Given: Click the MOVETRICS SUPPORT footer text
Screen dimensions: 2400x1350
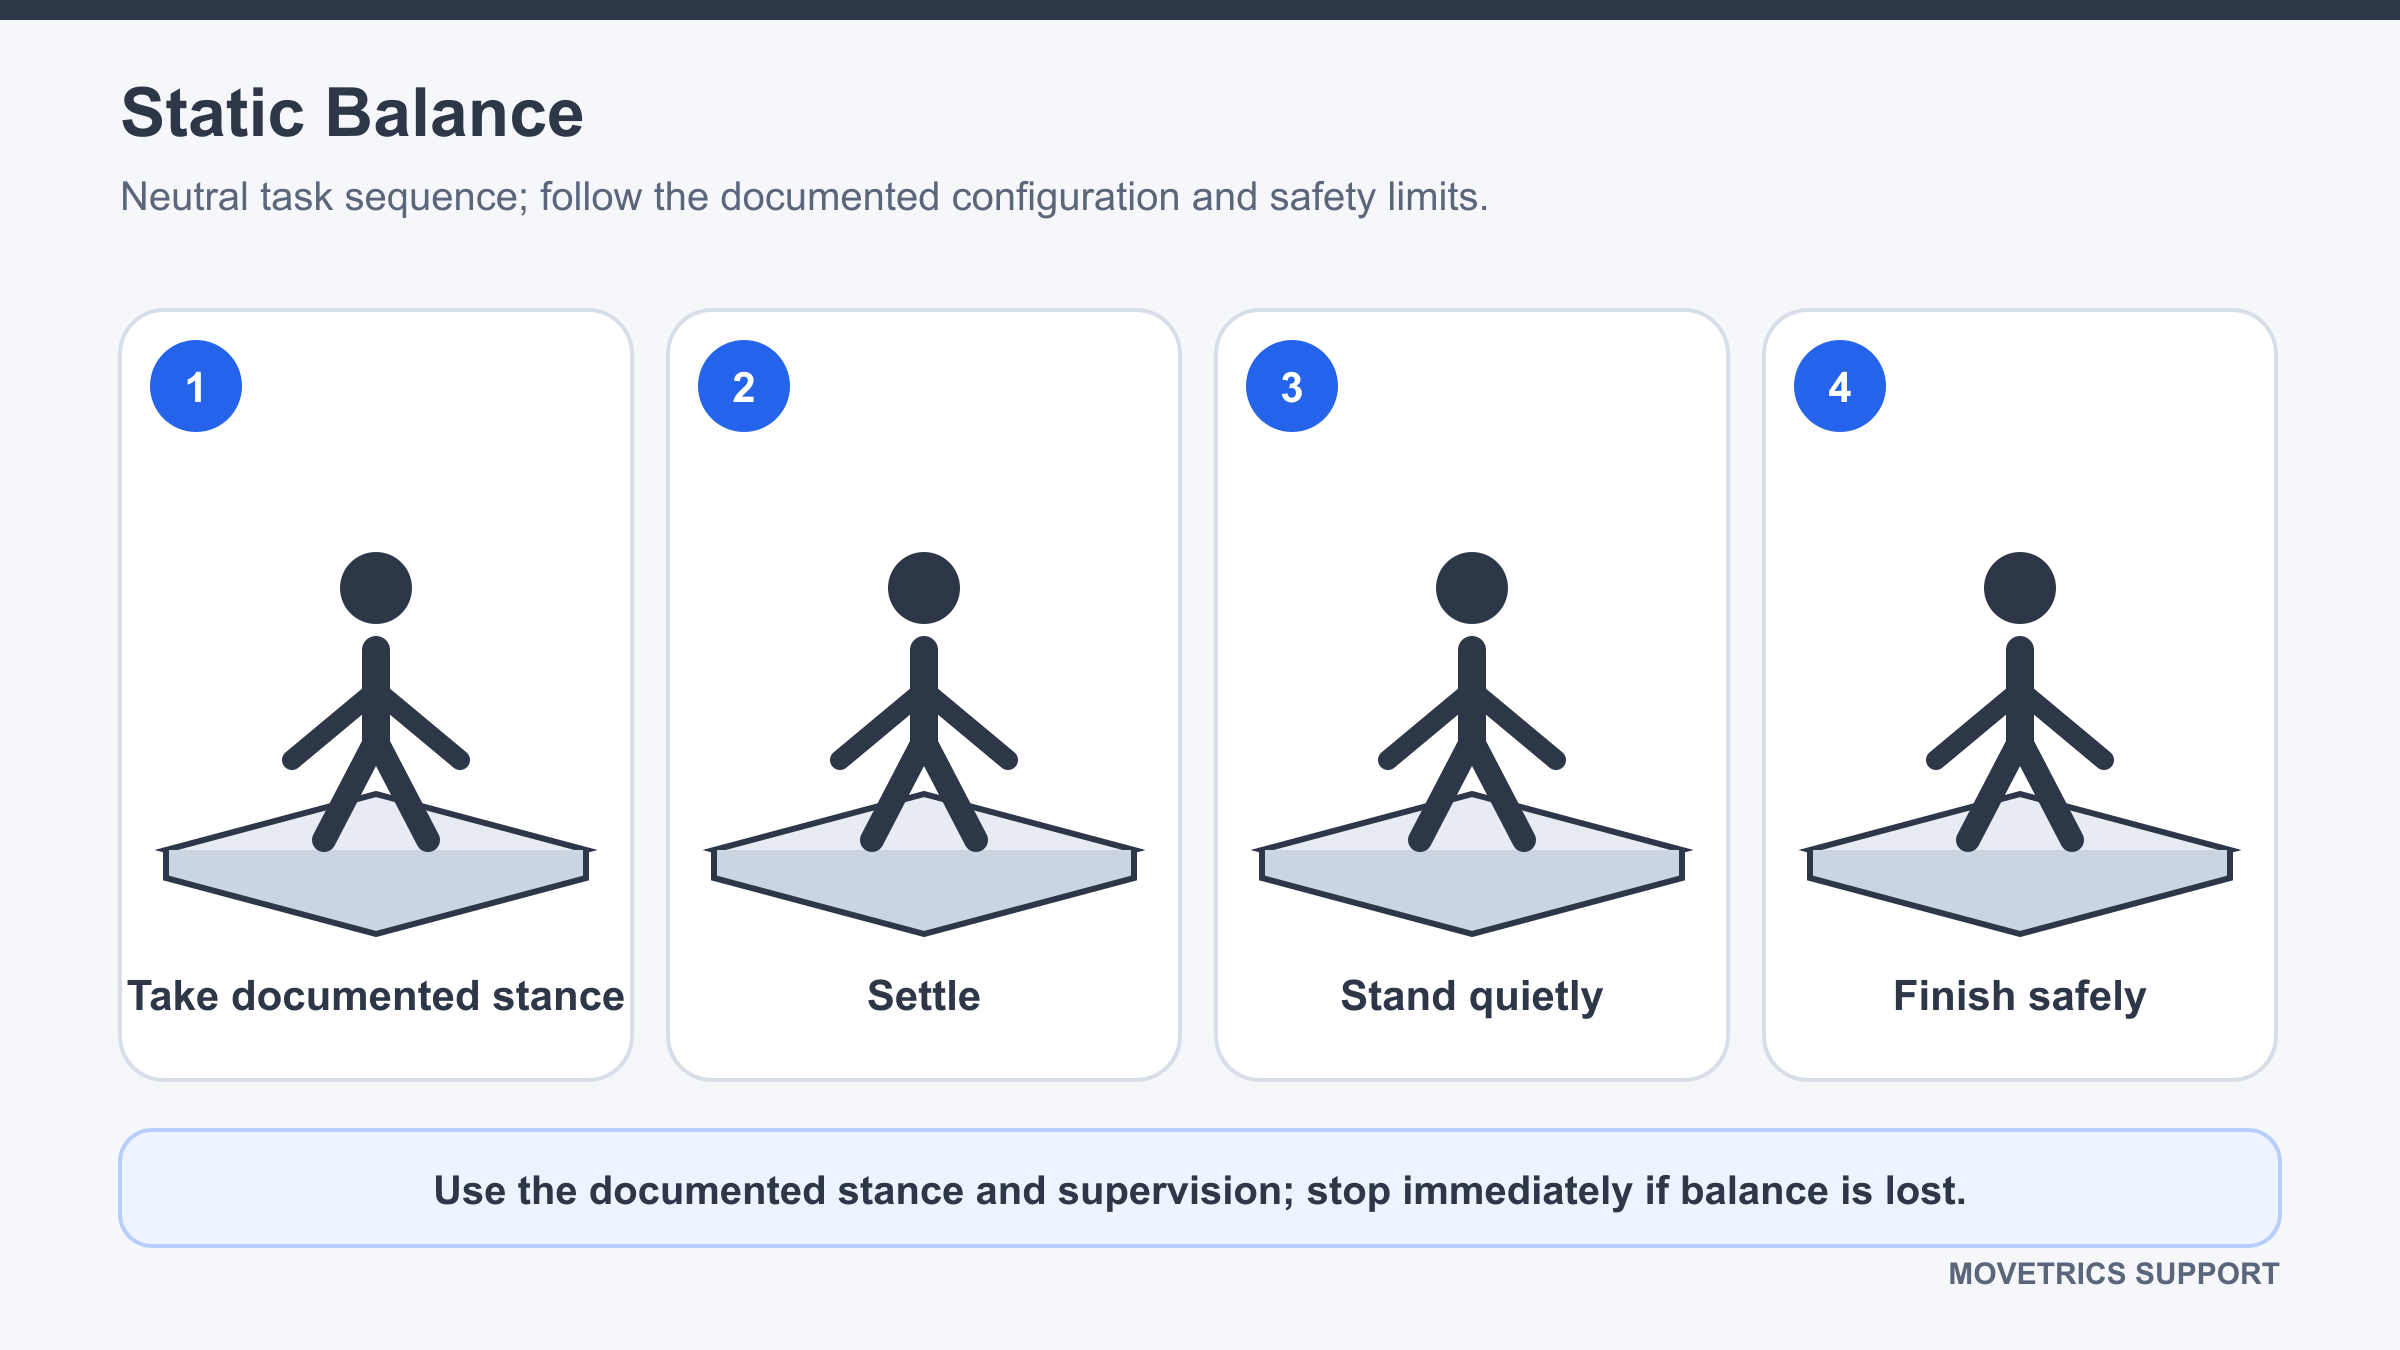Looking at the screenshot, I should (2114, 1273).
